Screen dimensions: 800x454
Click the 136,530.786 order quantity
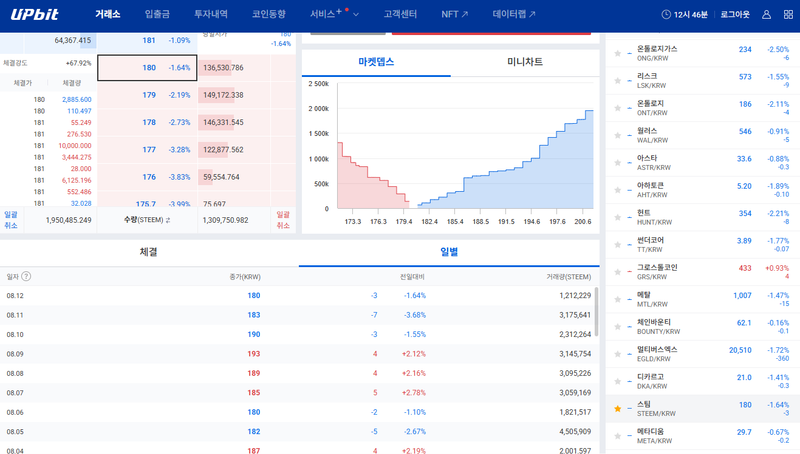pos(223,68)
